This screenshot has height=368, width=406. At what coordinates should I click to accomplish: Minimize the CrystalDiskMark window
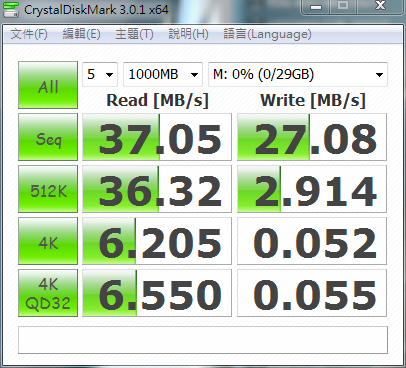[316, 6]
